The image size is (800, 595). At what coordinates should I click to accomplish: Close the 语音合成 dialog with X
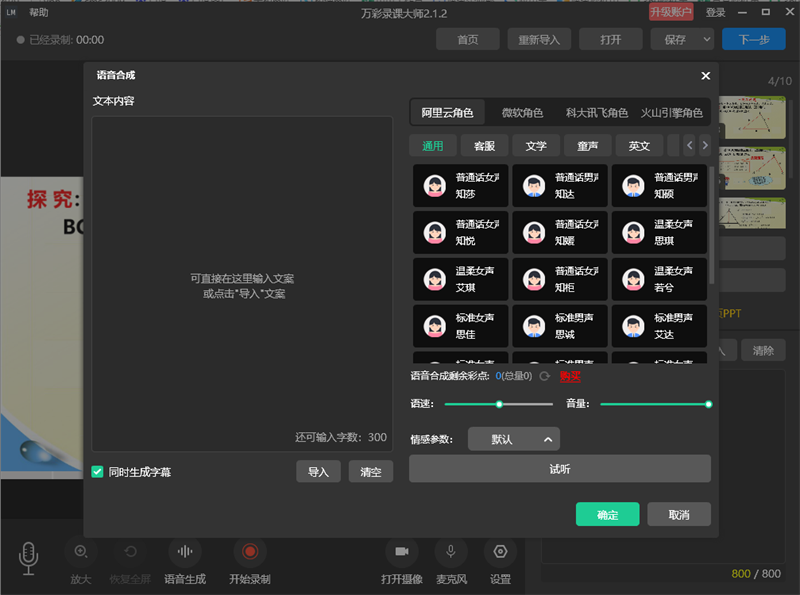pos(705,76)
